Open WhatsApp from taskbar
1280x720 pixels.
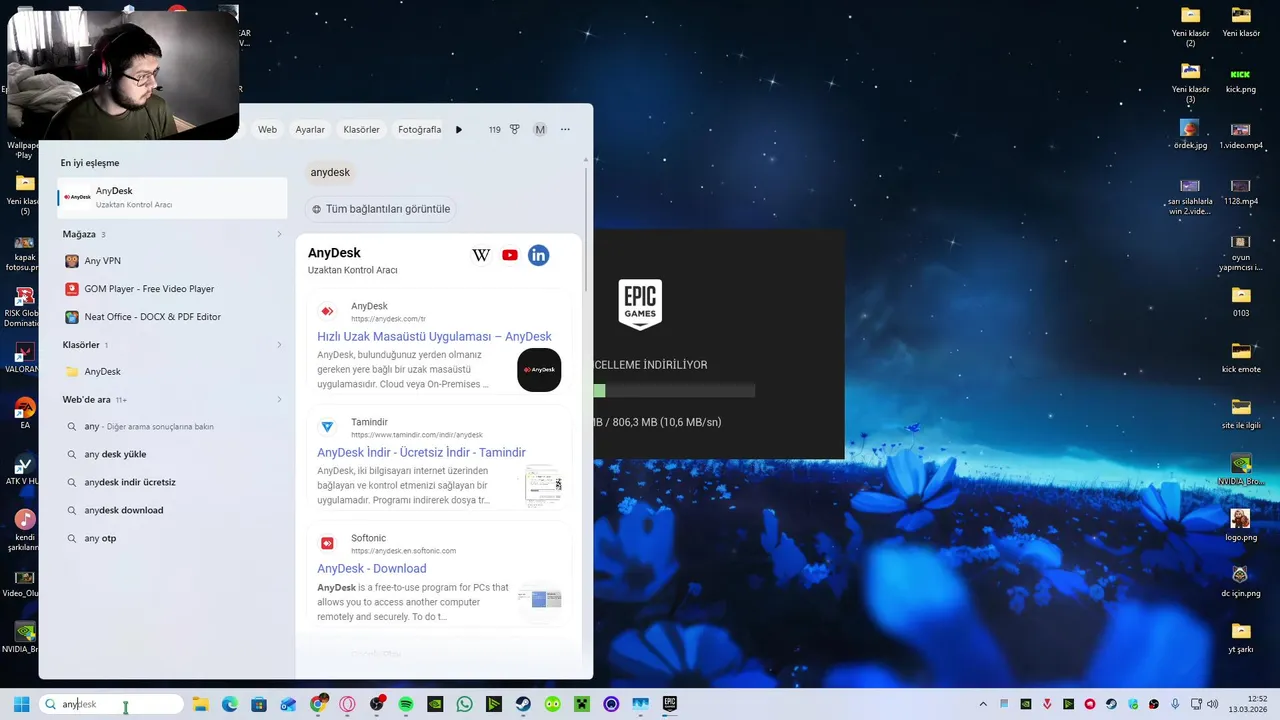[465, 704]
